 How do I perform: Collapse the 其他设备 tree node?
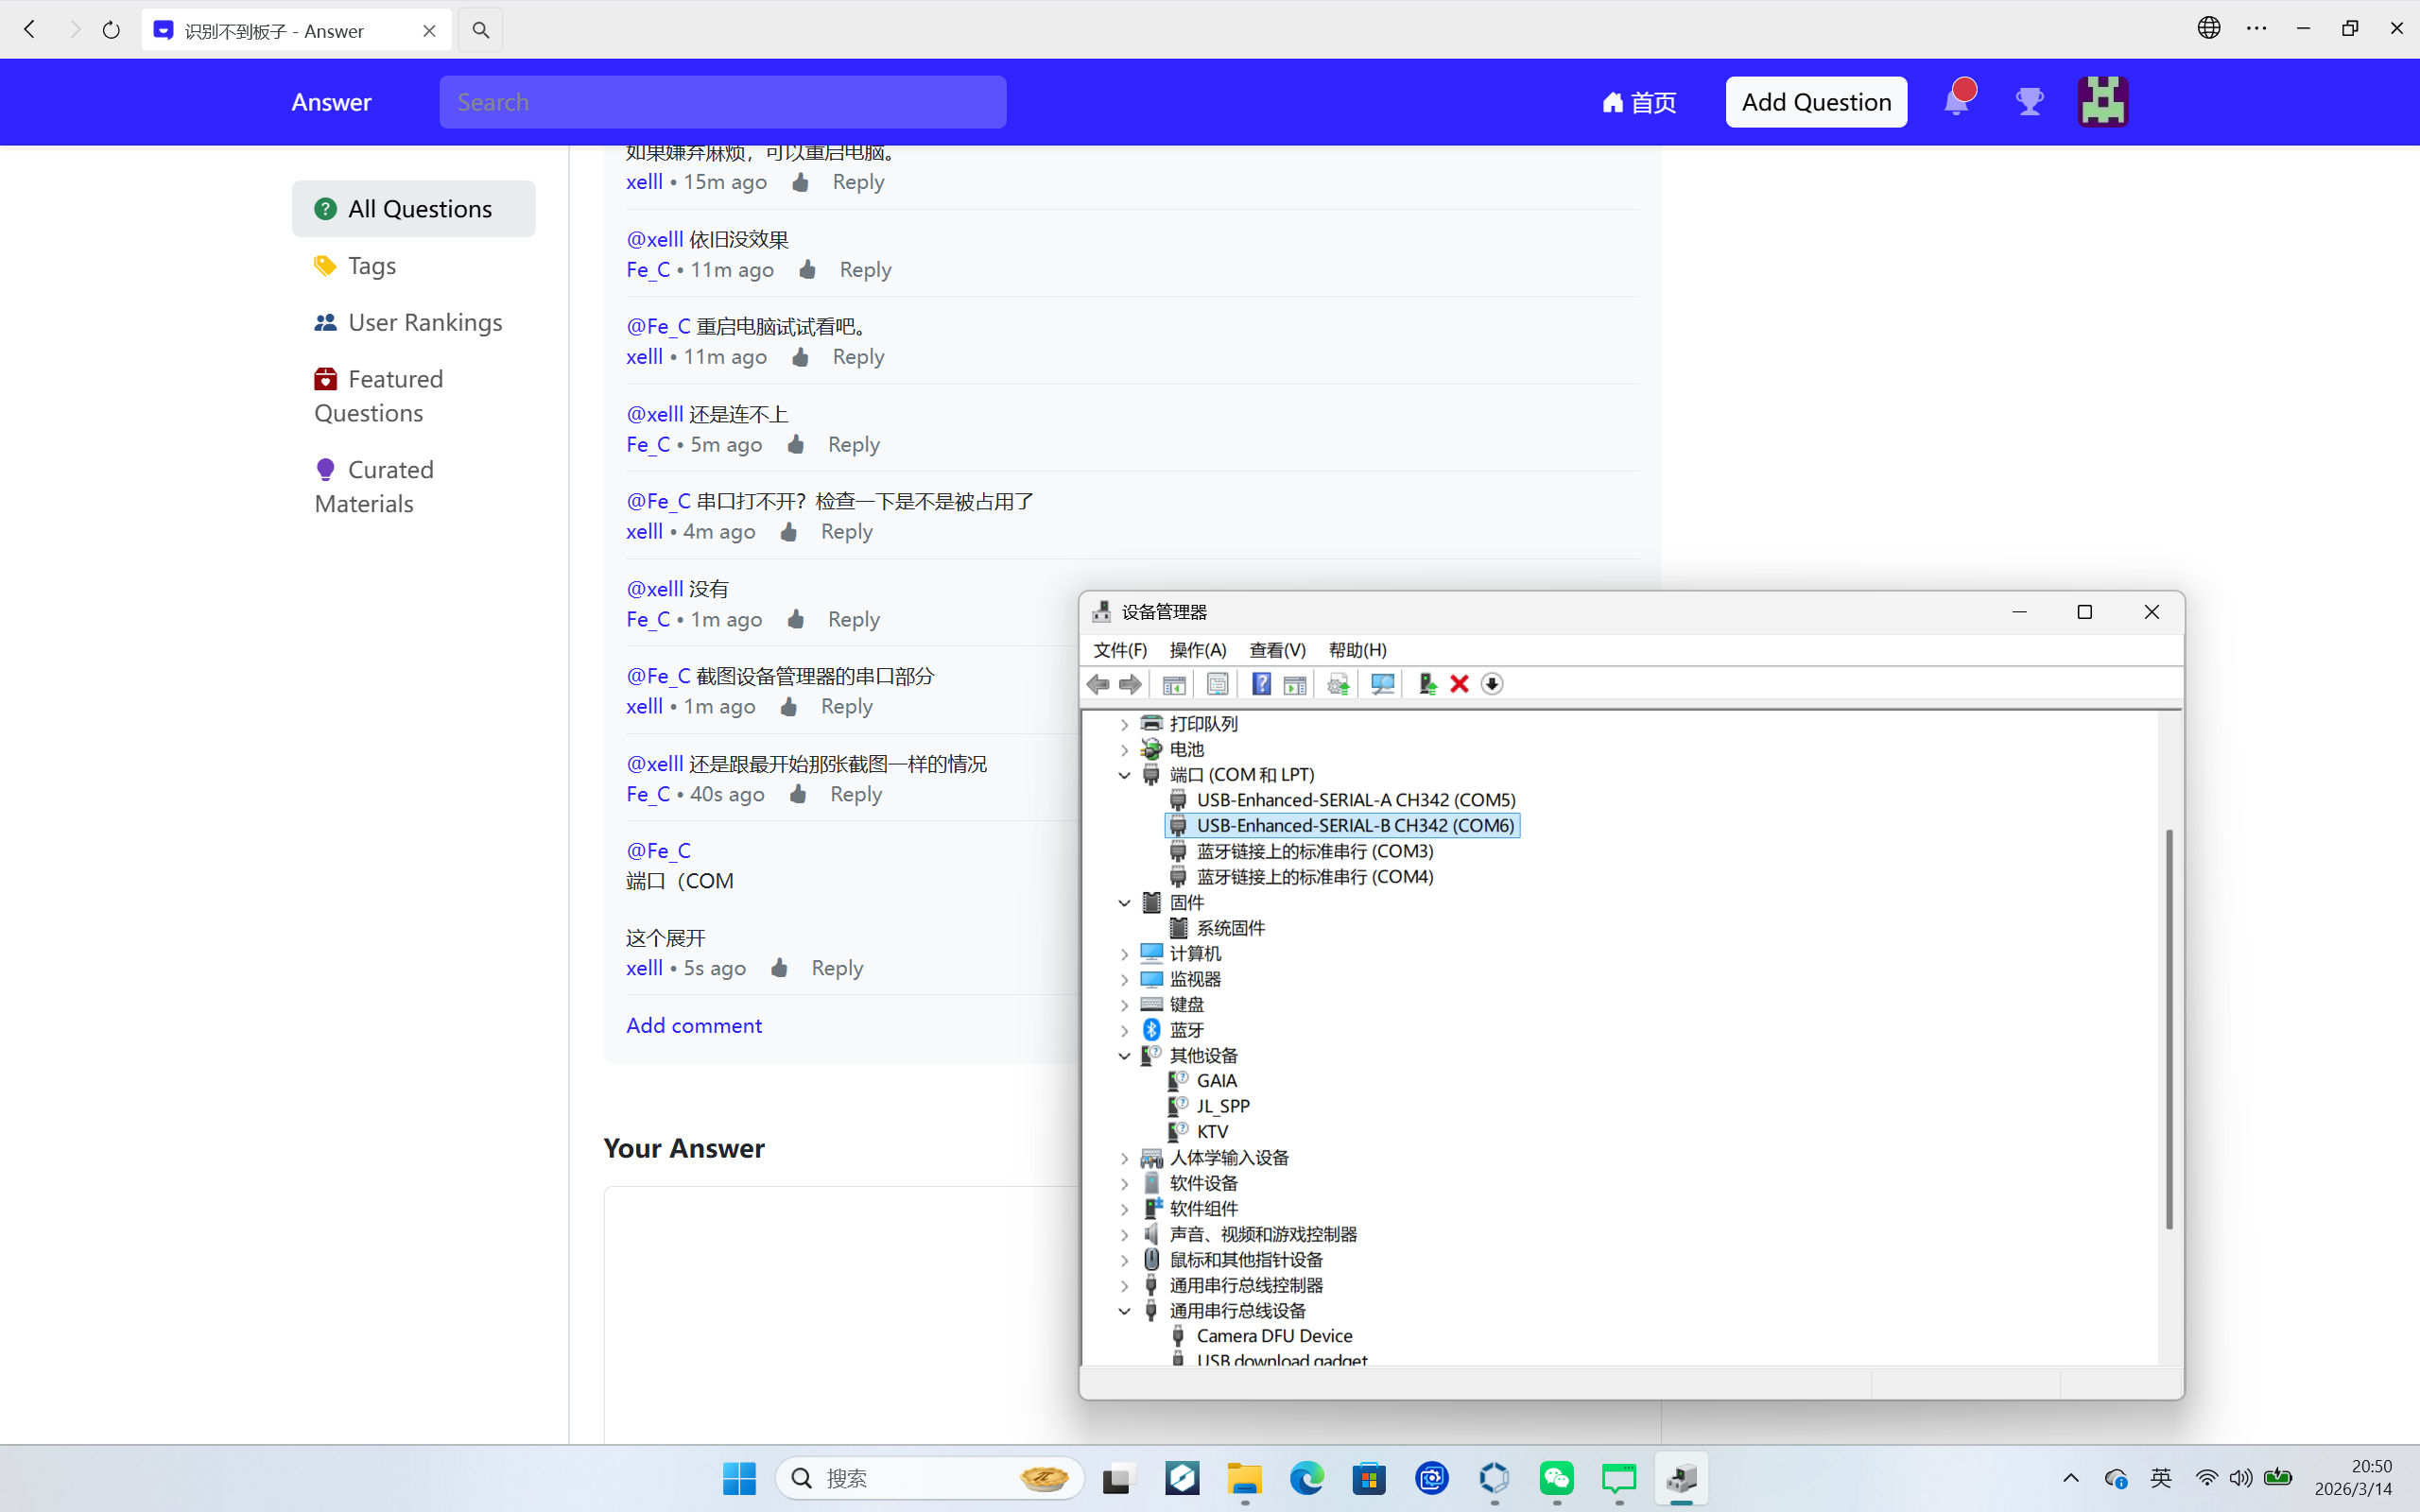coord(1124,1056)
